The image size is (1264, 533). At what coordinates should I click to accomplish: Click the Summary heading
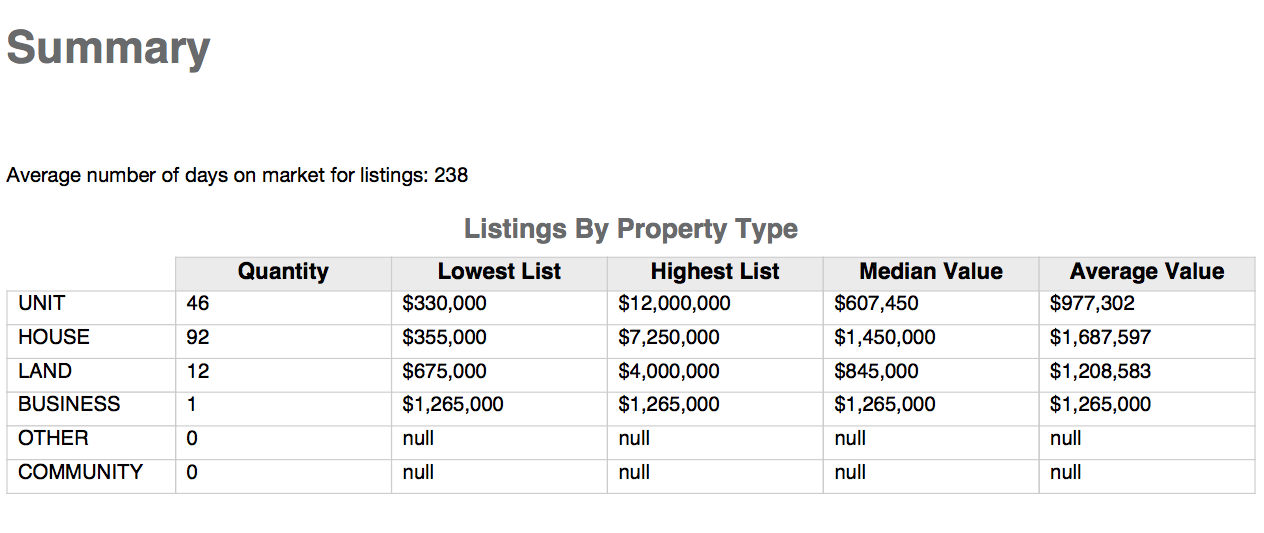point(108,48)
